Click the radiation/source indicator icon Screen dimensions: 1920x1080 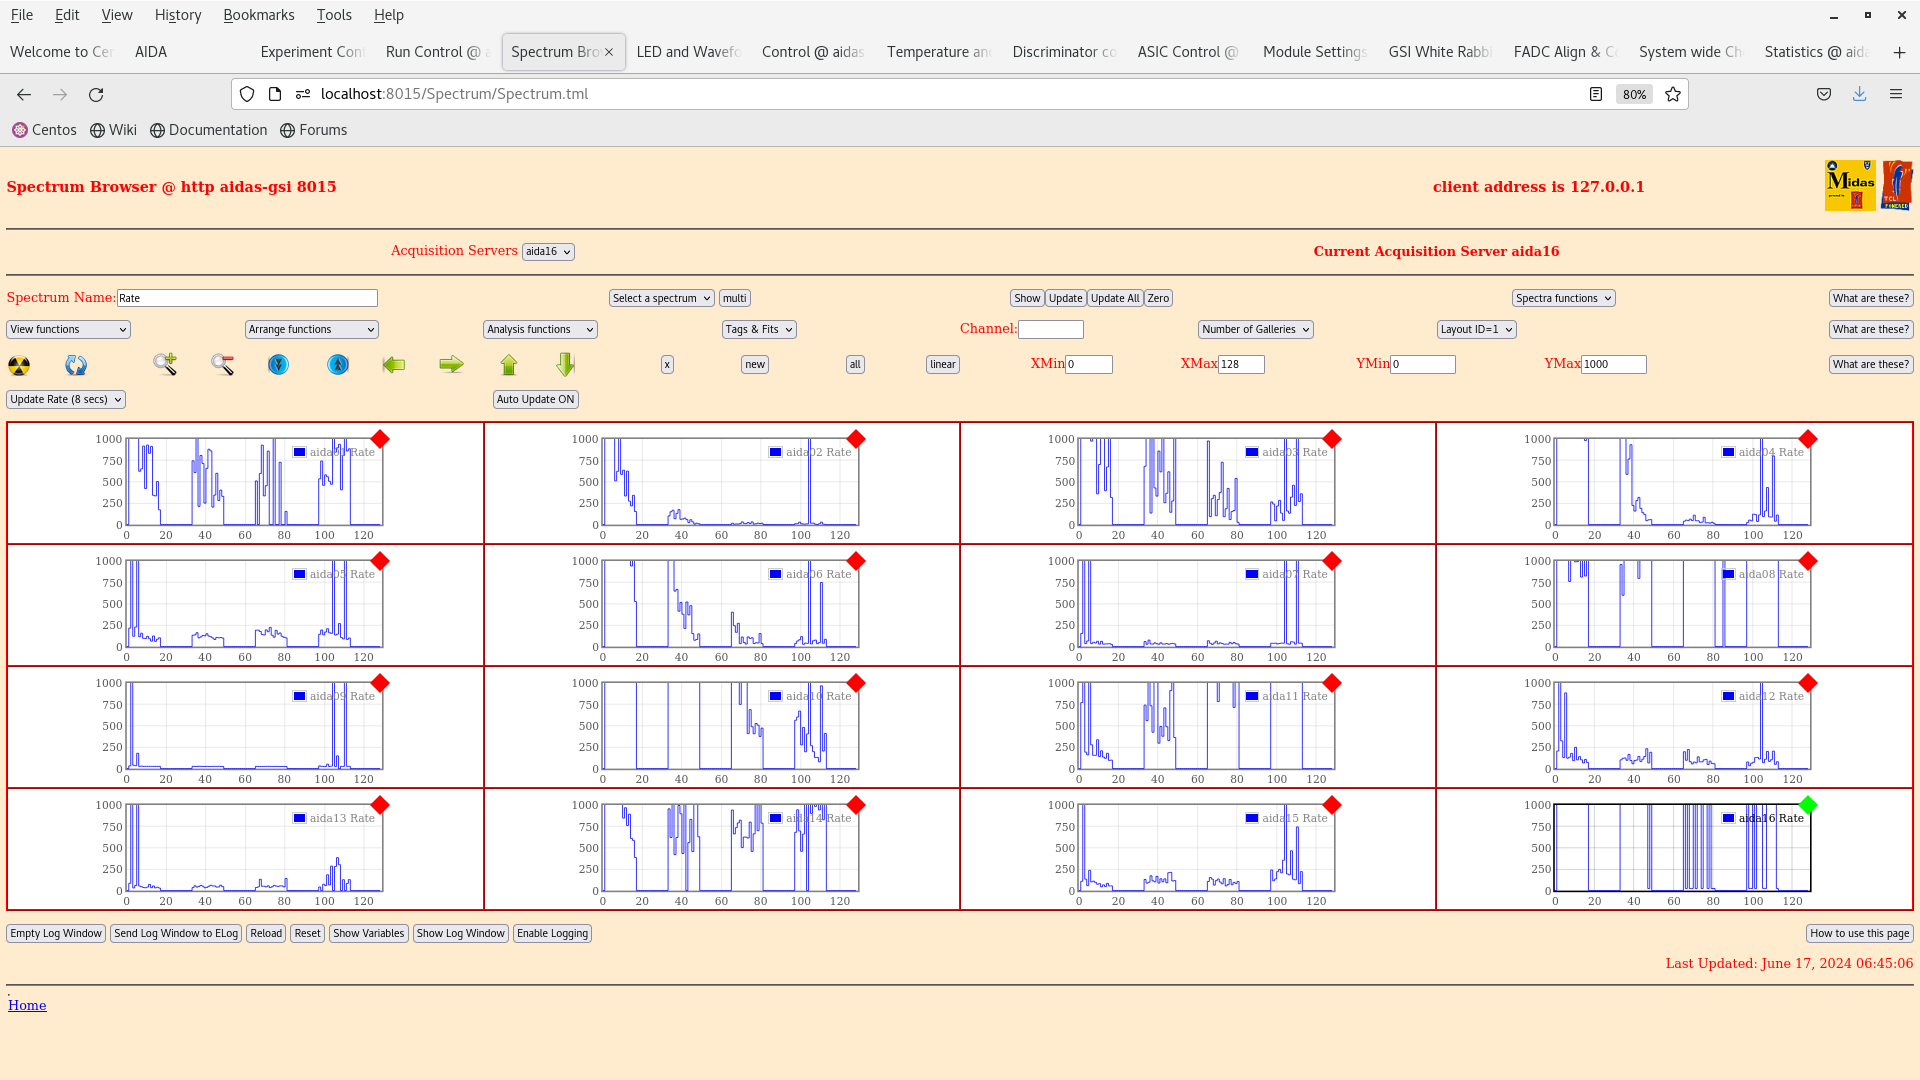18,365
